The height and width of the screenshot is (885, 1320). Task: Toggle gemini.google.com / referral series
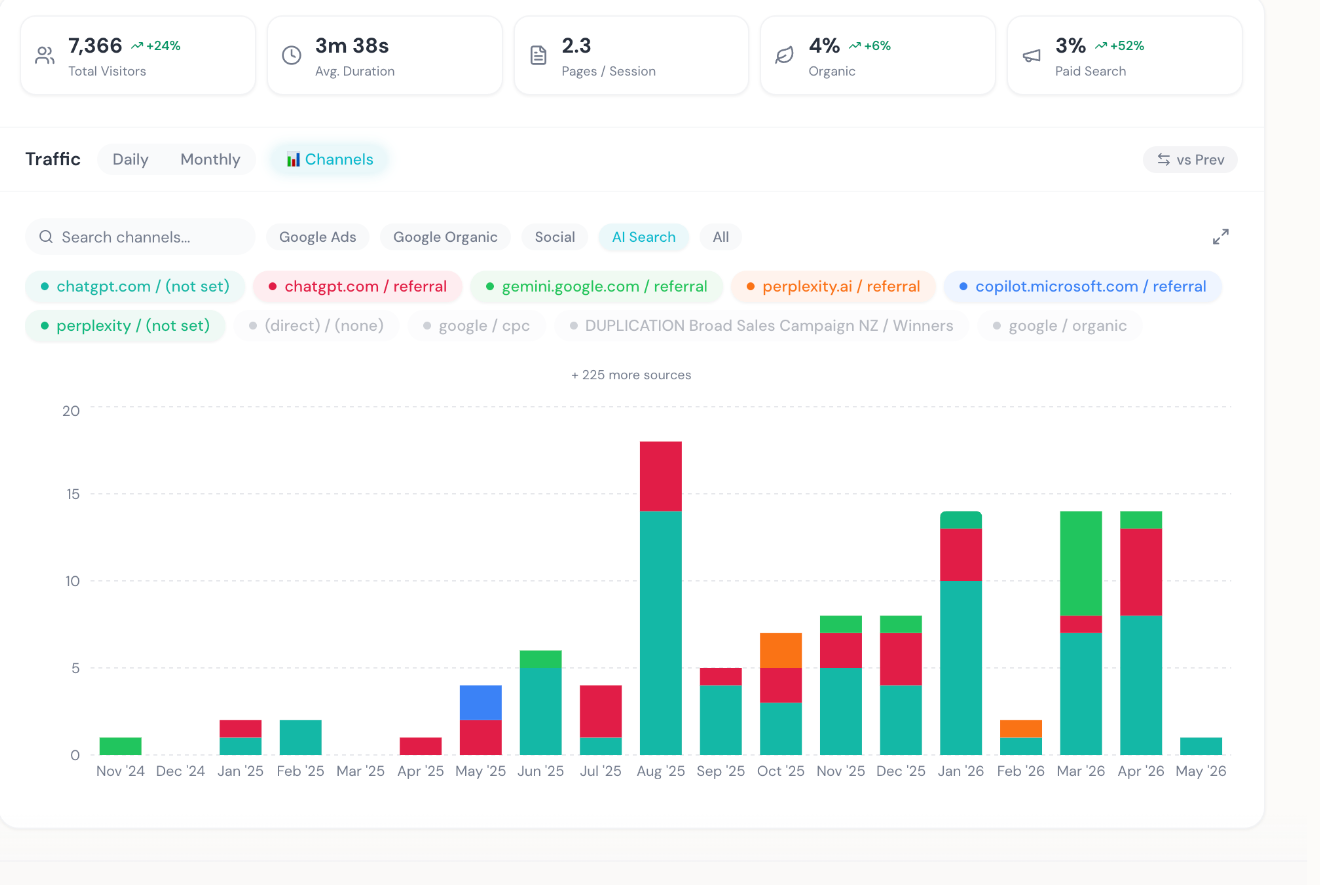click(x=596, y=286)
